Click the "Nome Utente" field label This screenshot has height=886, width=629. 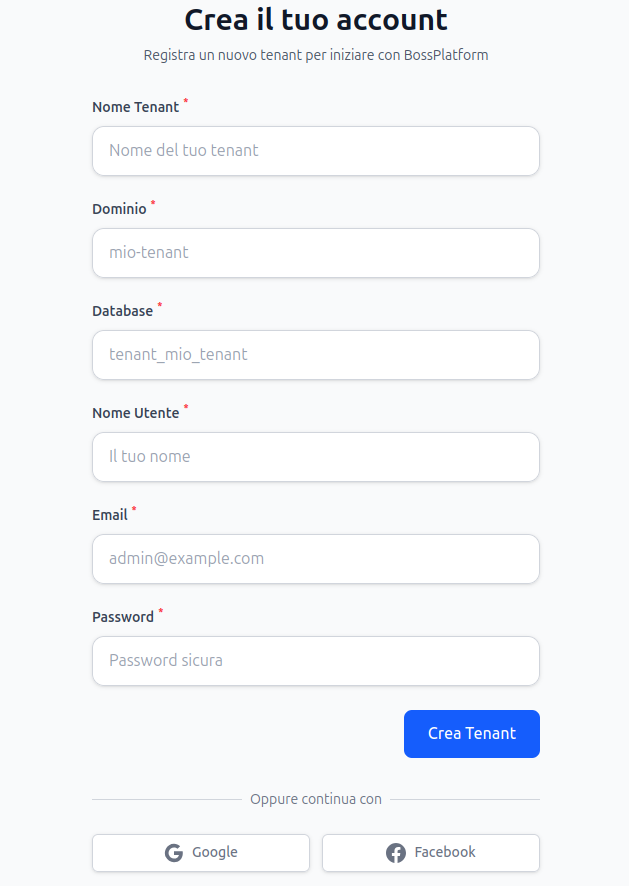tap(136, 413)
